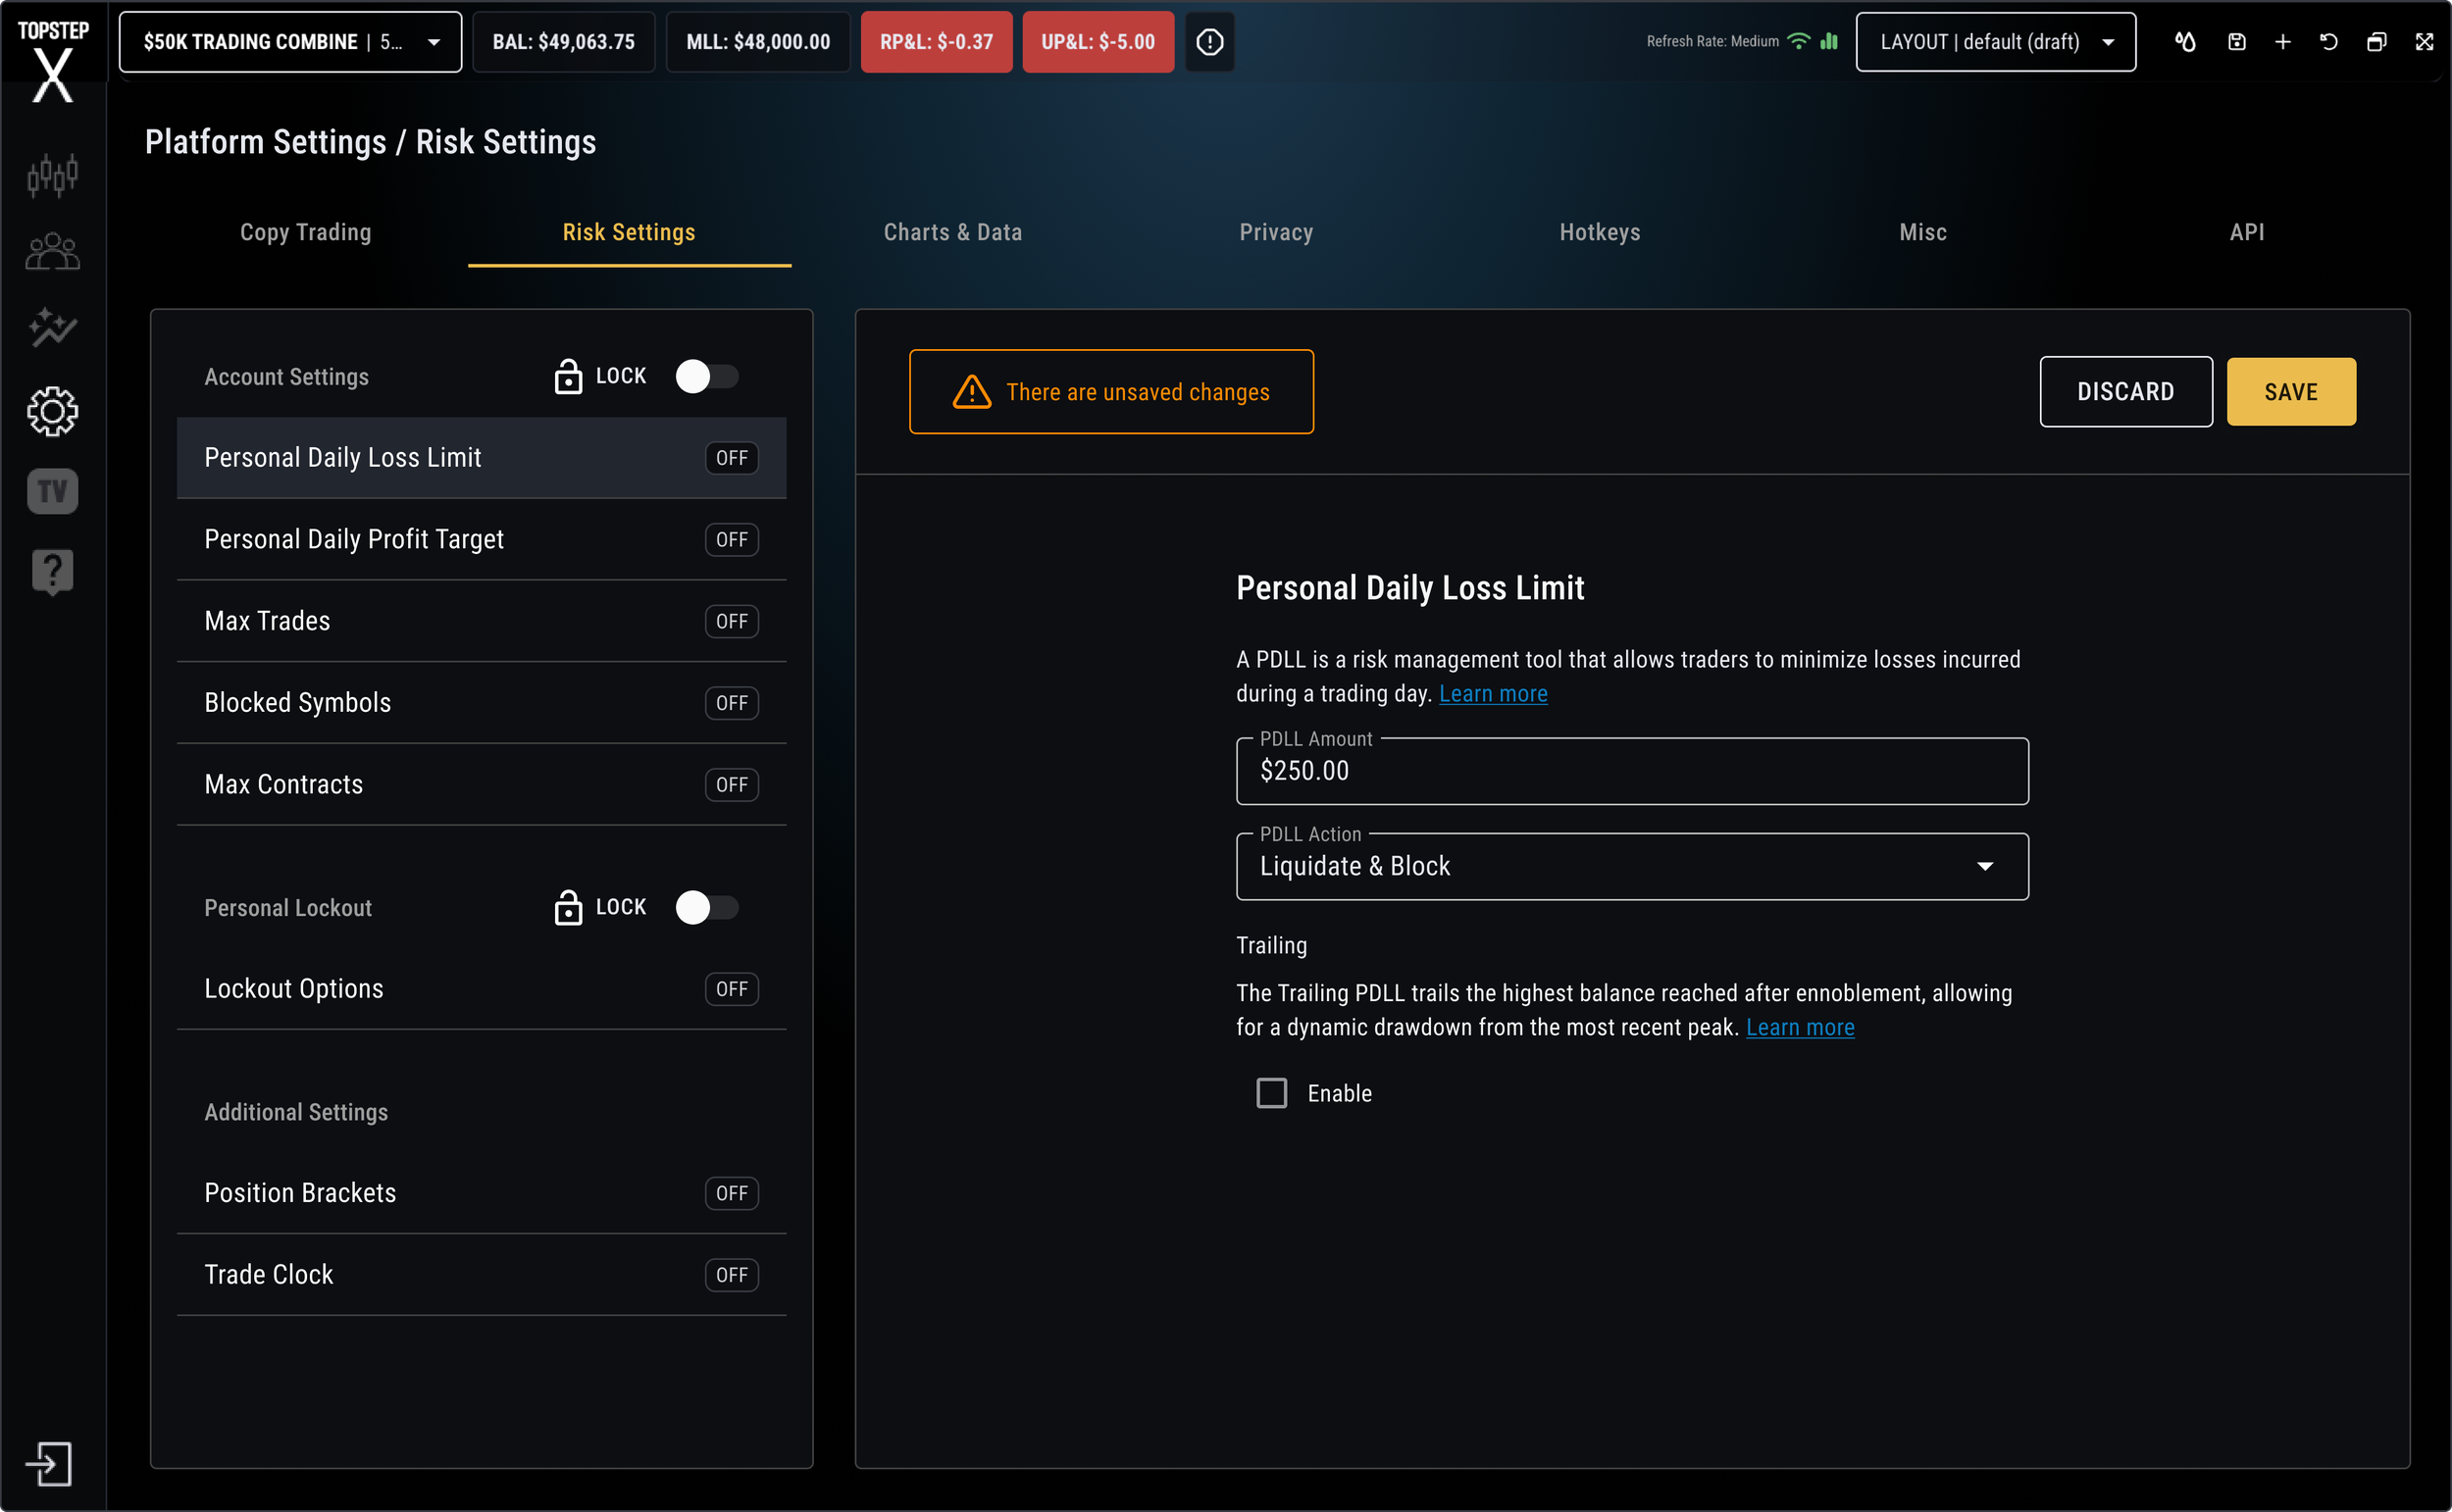Click the TopstepX logo

(53, 60)
